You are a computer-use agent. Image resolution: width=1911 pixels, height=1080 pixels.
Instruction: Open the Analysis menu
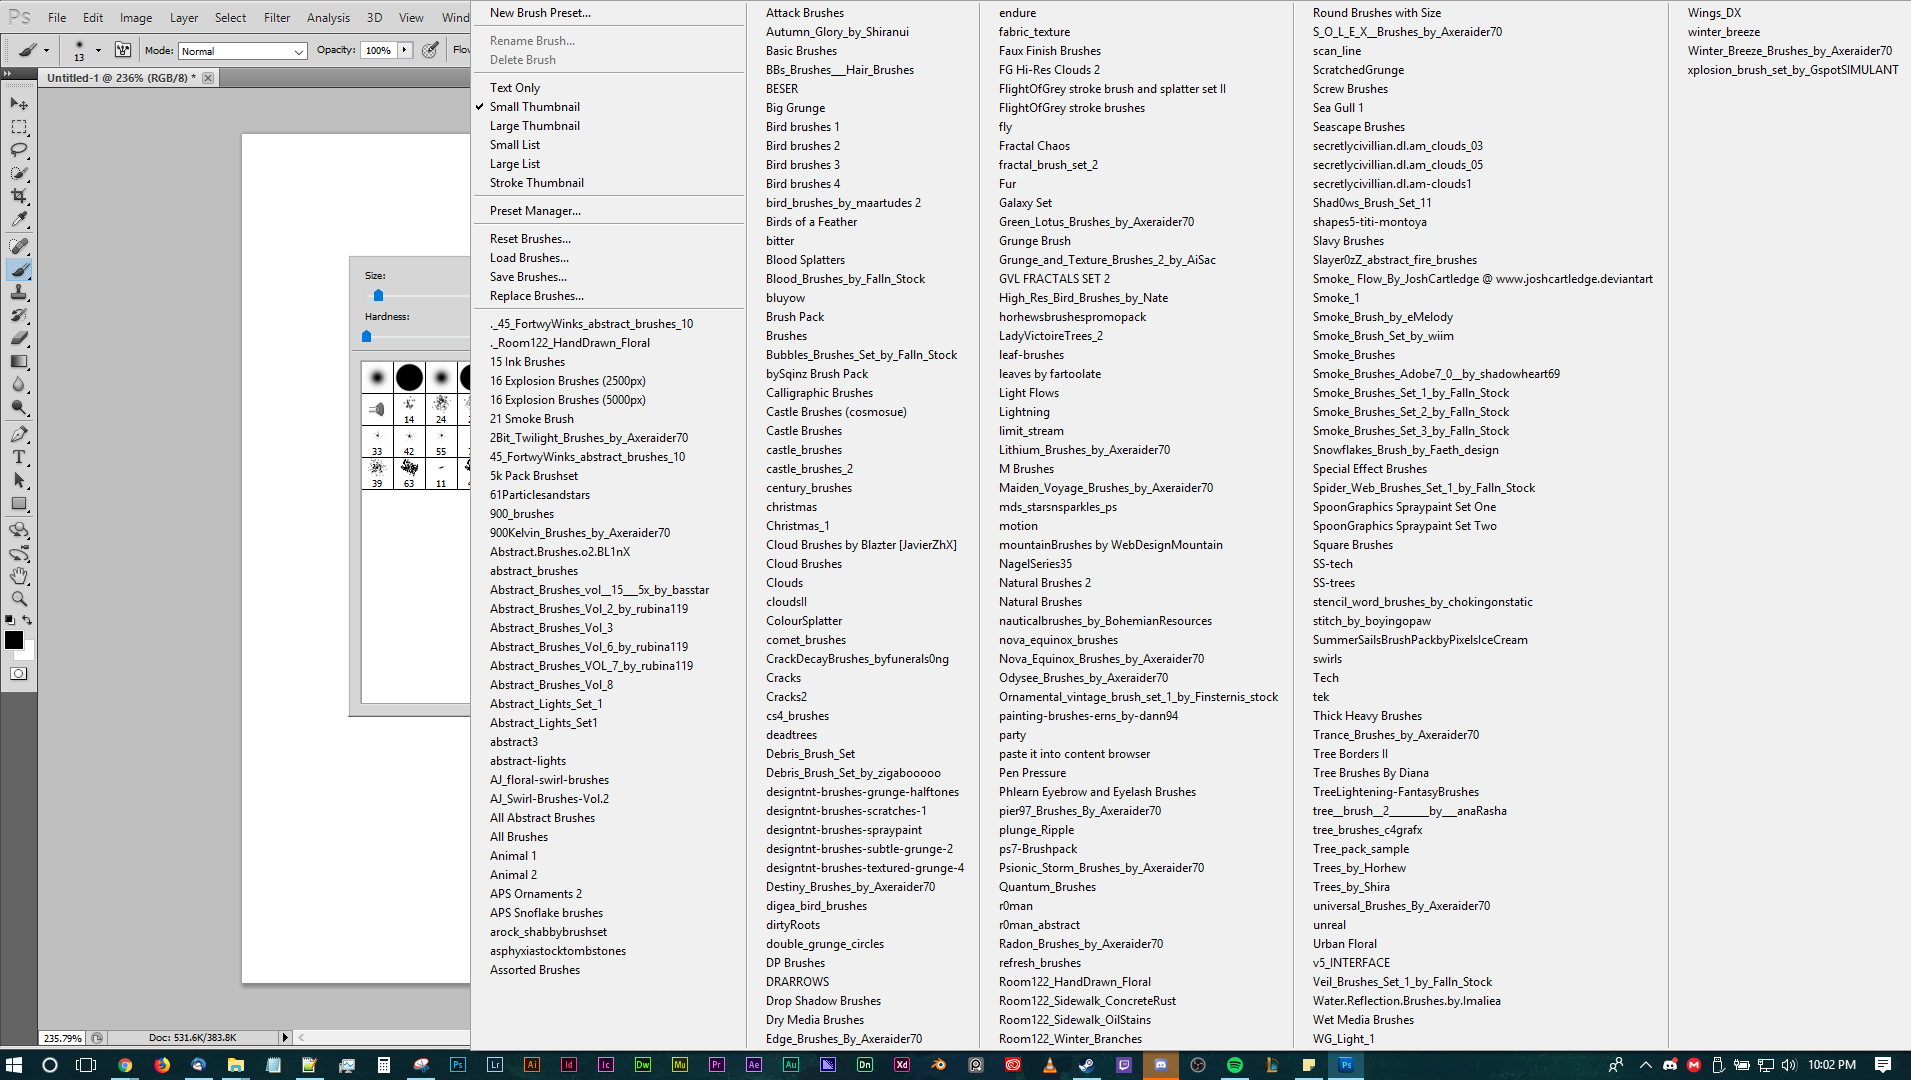[328, 18]
